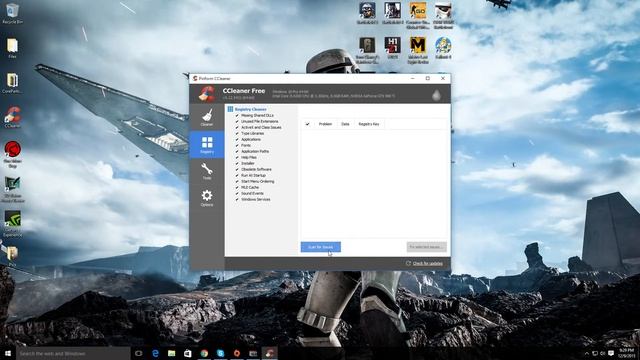Launch Star Wars Battlefront stormtrooper shortcut
The image size is (640, 360).
click(443, 16)
